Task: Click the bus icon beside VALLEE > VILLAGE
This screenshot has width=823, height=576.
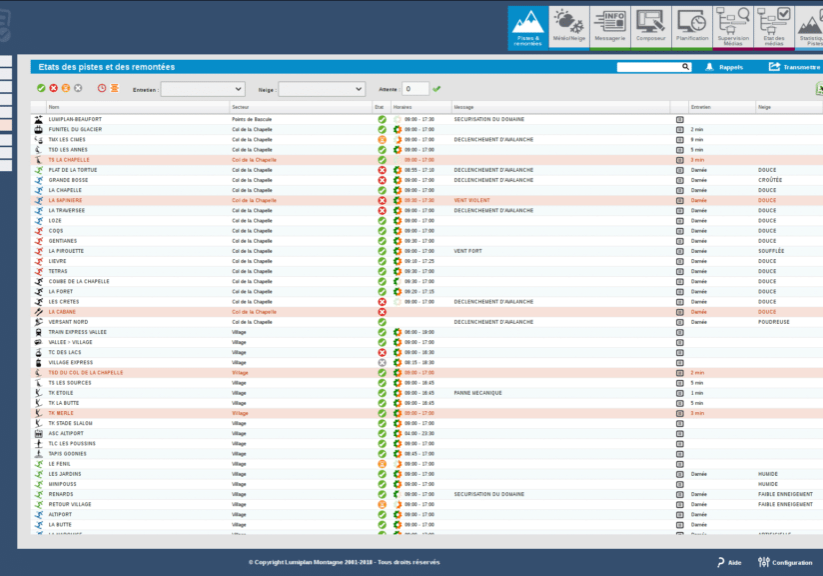Action: 38,342
